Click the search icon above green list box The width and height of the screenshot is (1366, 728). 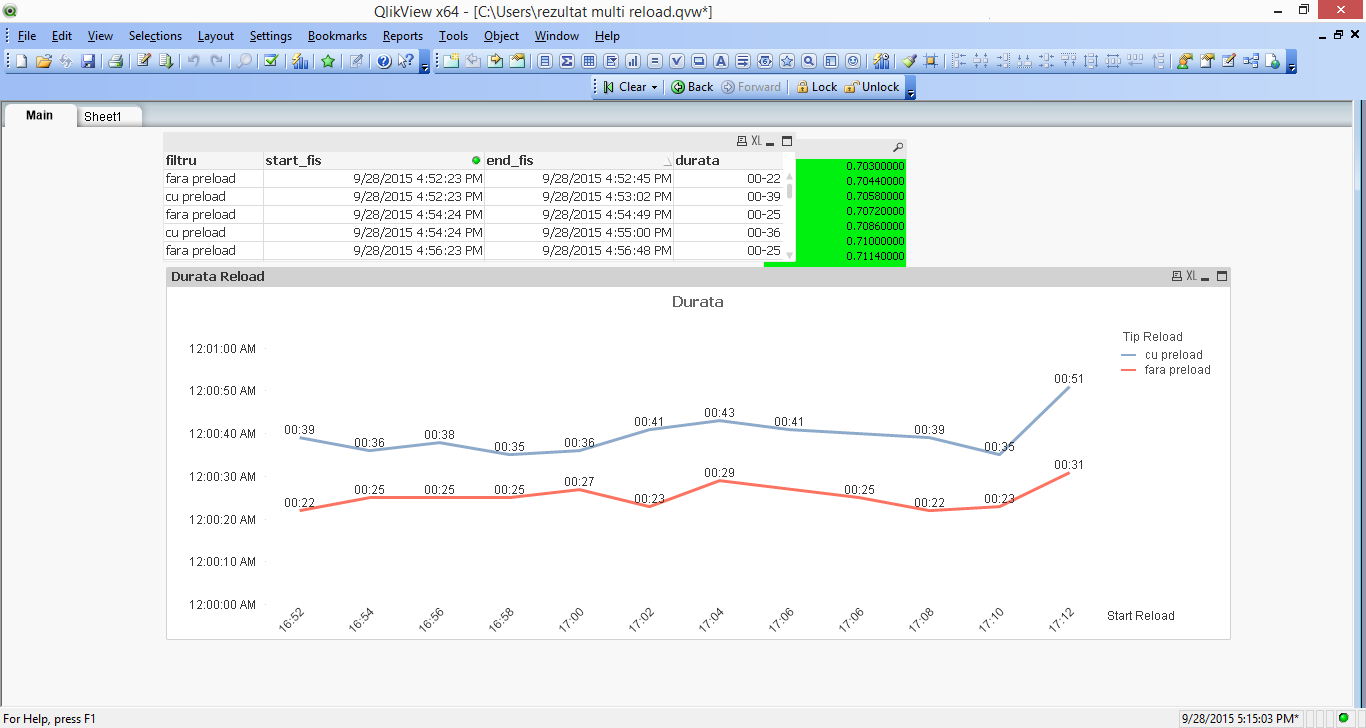coord(897,147)
